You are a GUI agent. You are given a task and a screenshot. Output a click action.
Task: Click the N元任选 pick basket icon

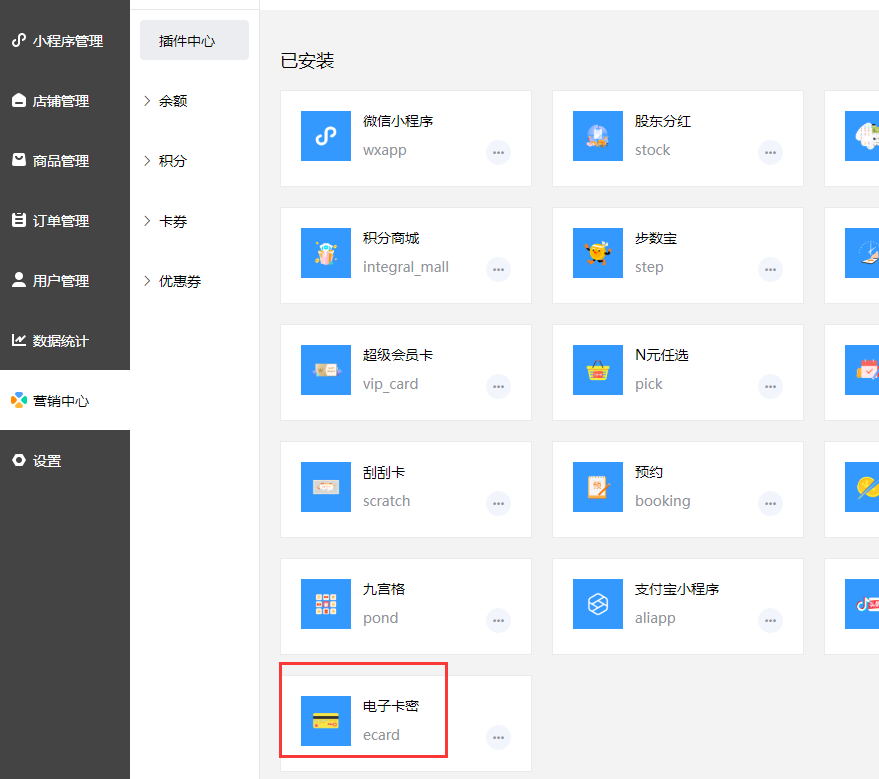pyautogui.click(x=597, y=370)
